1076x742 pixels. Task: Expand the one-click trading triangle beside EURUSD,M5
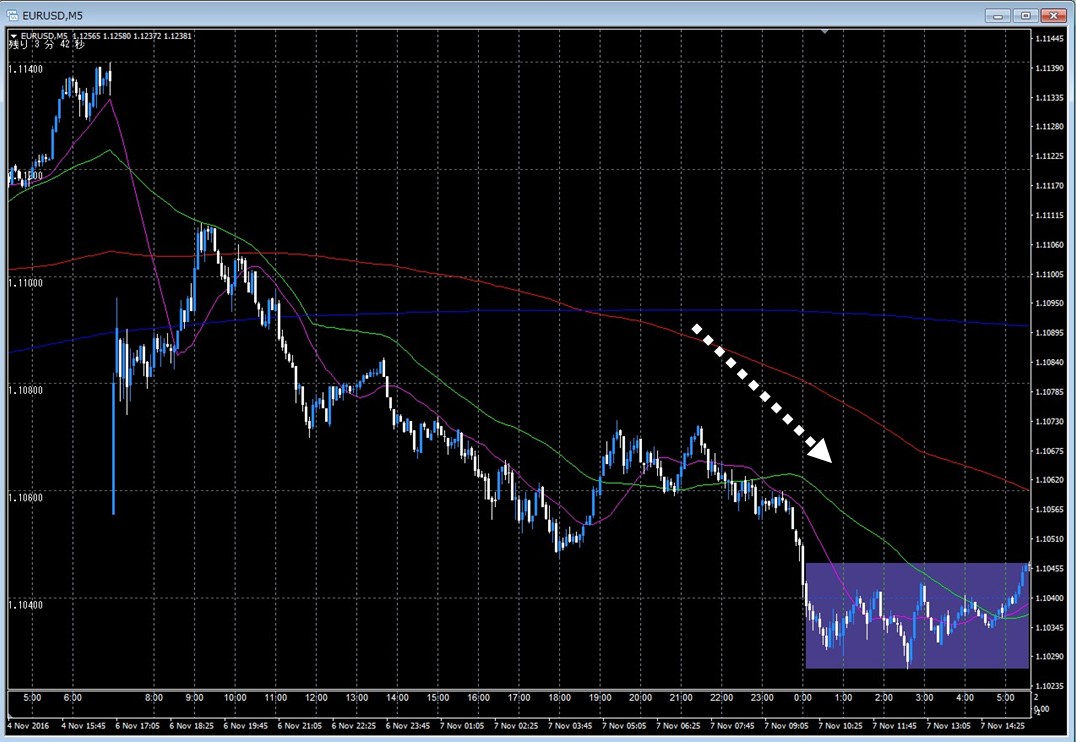14,36
